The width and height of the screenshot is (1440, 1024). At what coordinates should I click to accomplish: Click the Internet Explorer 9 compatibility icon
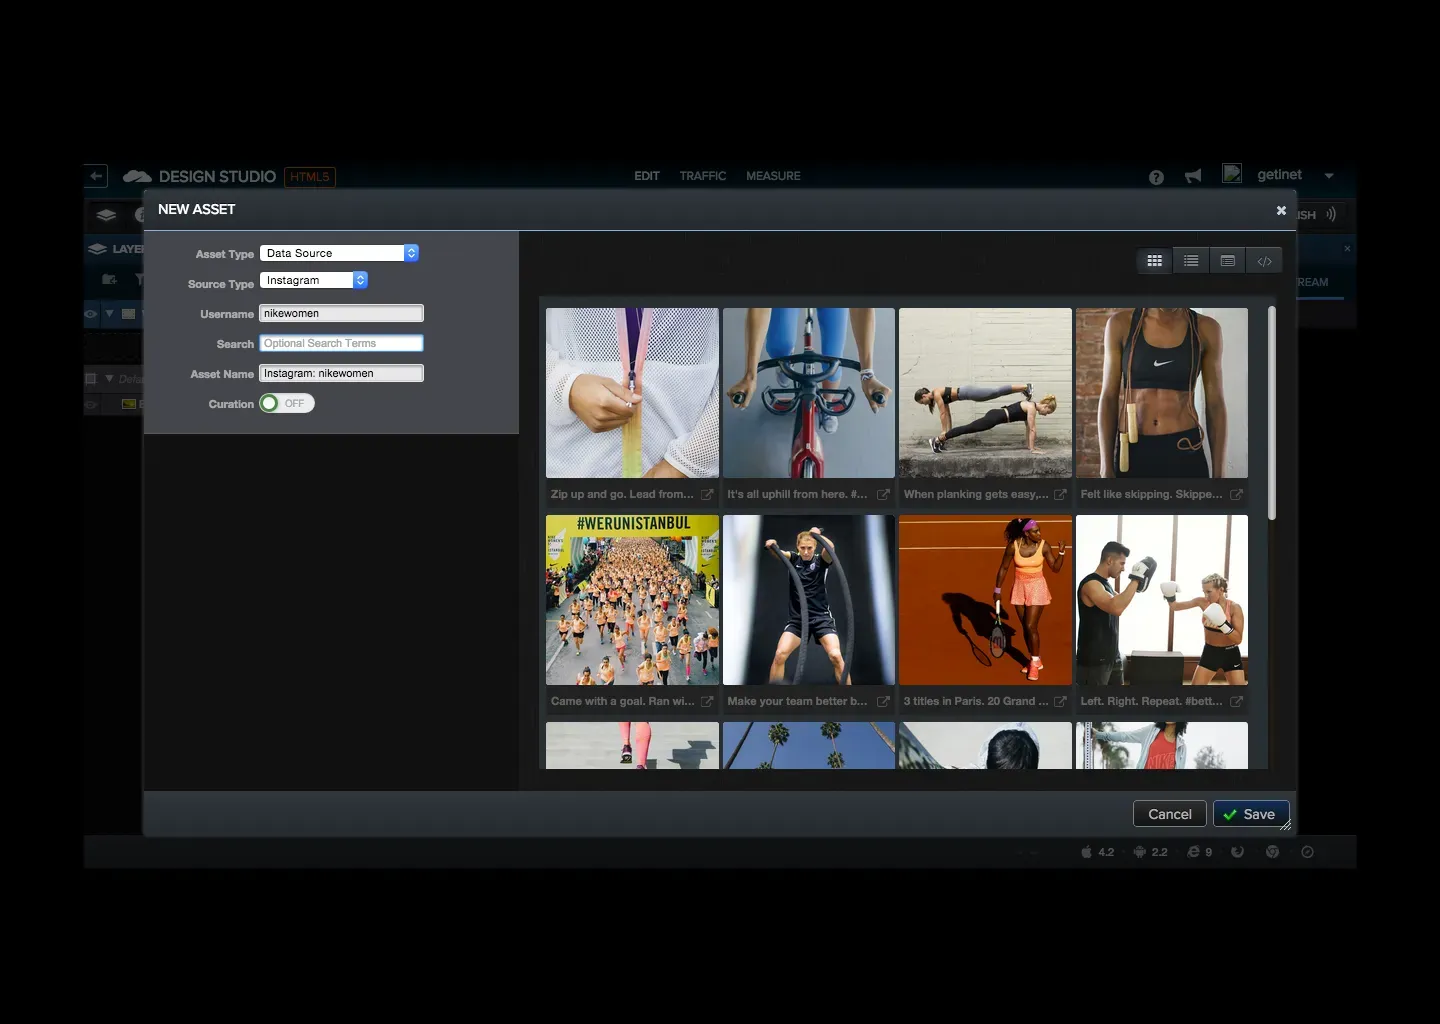tap(1193, 852)
